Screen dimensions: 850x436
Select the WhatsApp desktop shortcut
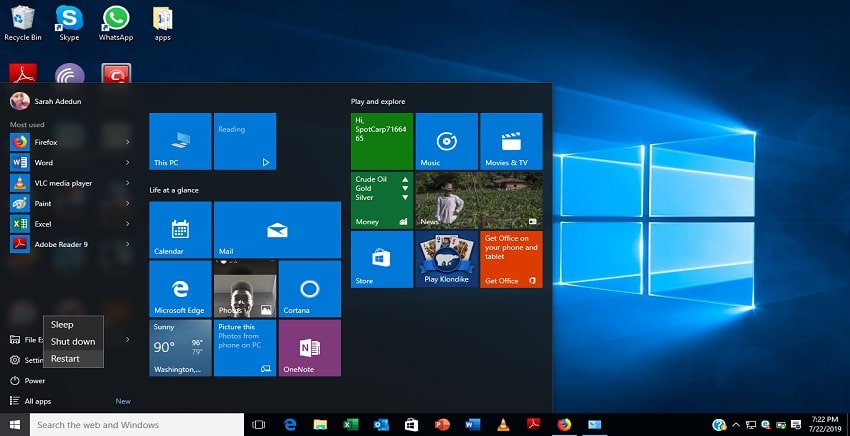pyautogui.click(x=116, y=23)
